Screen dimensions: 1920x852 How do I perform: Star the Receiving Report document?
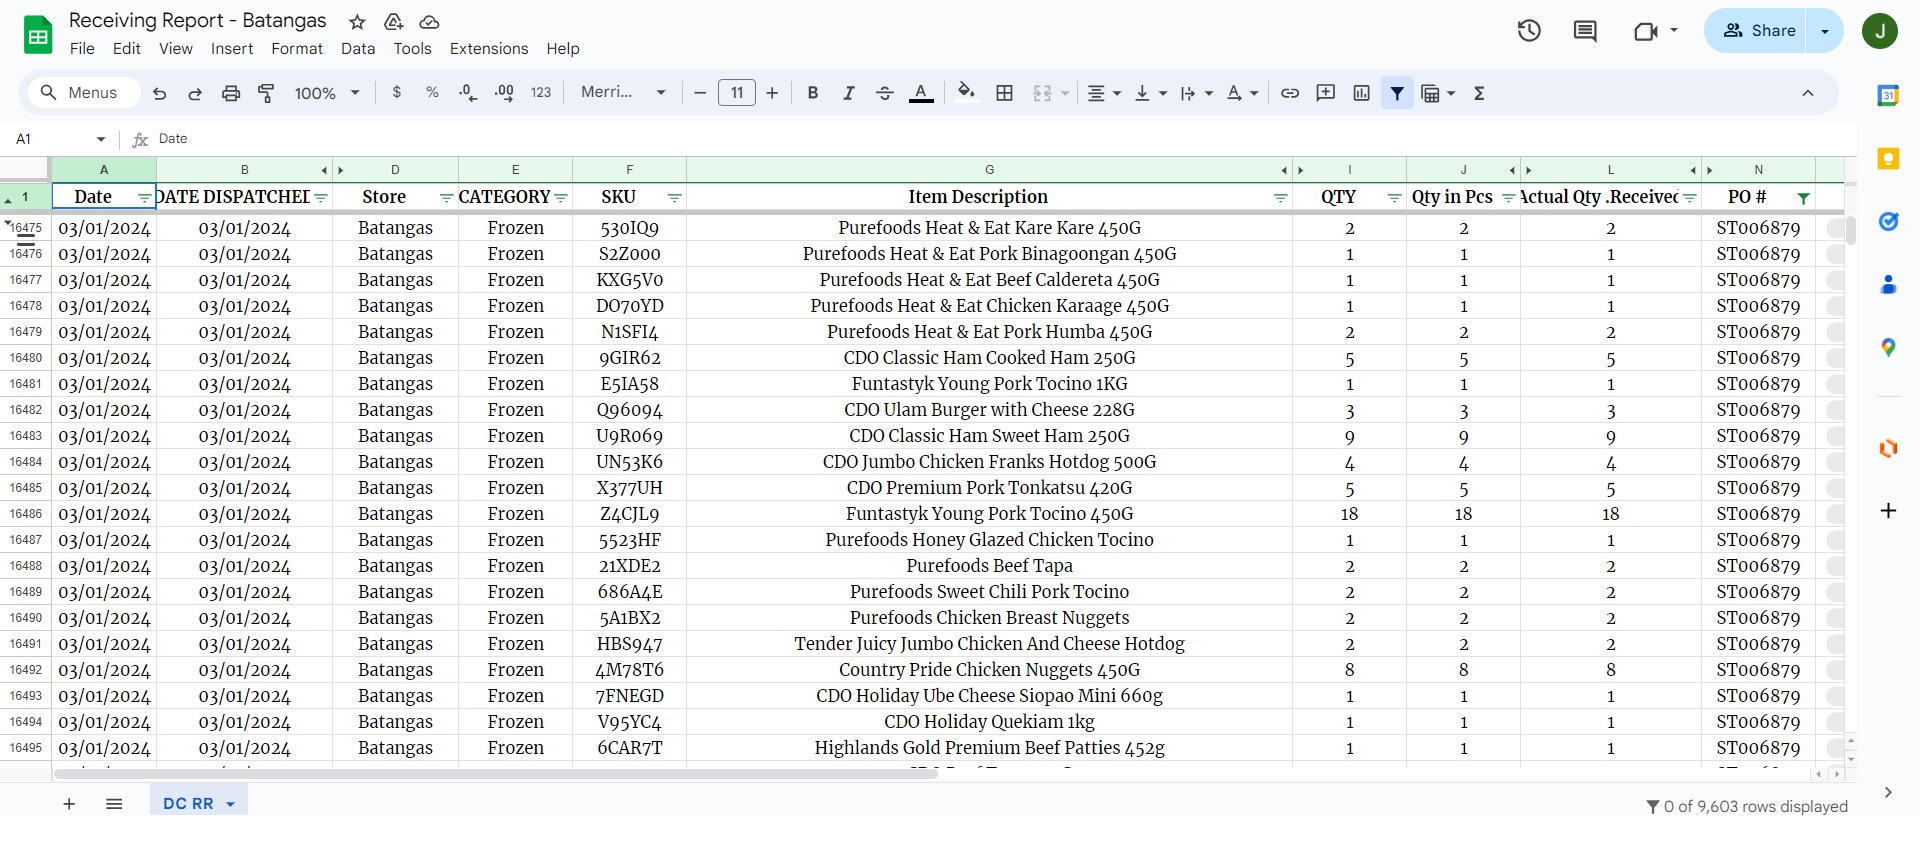(357, 22)
